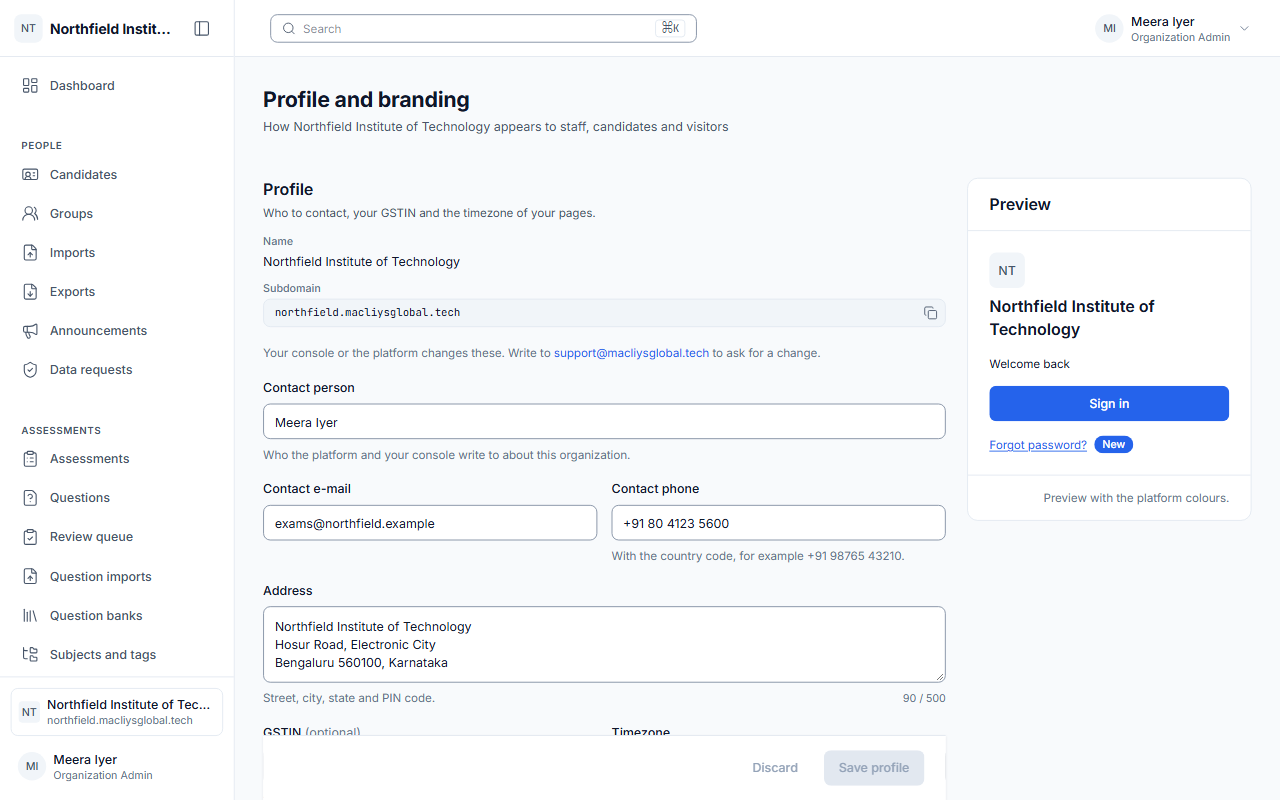Click the Groups people icon
The image size is (1280, 800).
30,214
